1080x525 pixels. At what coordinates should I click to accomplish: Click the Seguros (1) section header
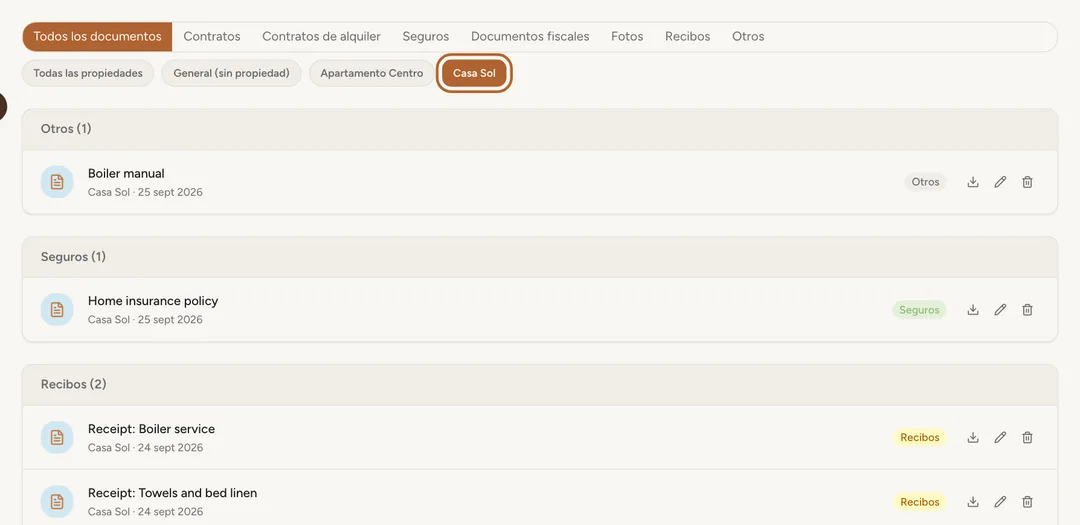click(540, 257)
